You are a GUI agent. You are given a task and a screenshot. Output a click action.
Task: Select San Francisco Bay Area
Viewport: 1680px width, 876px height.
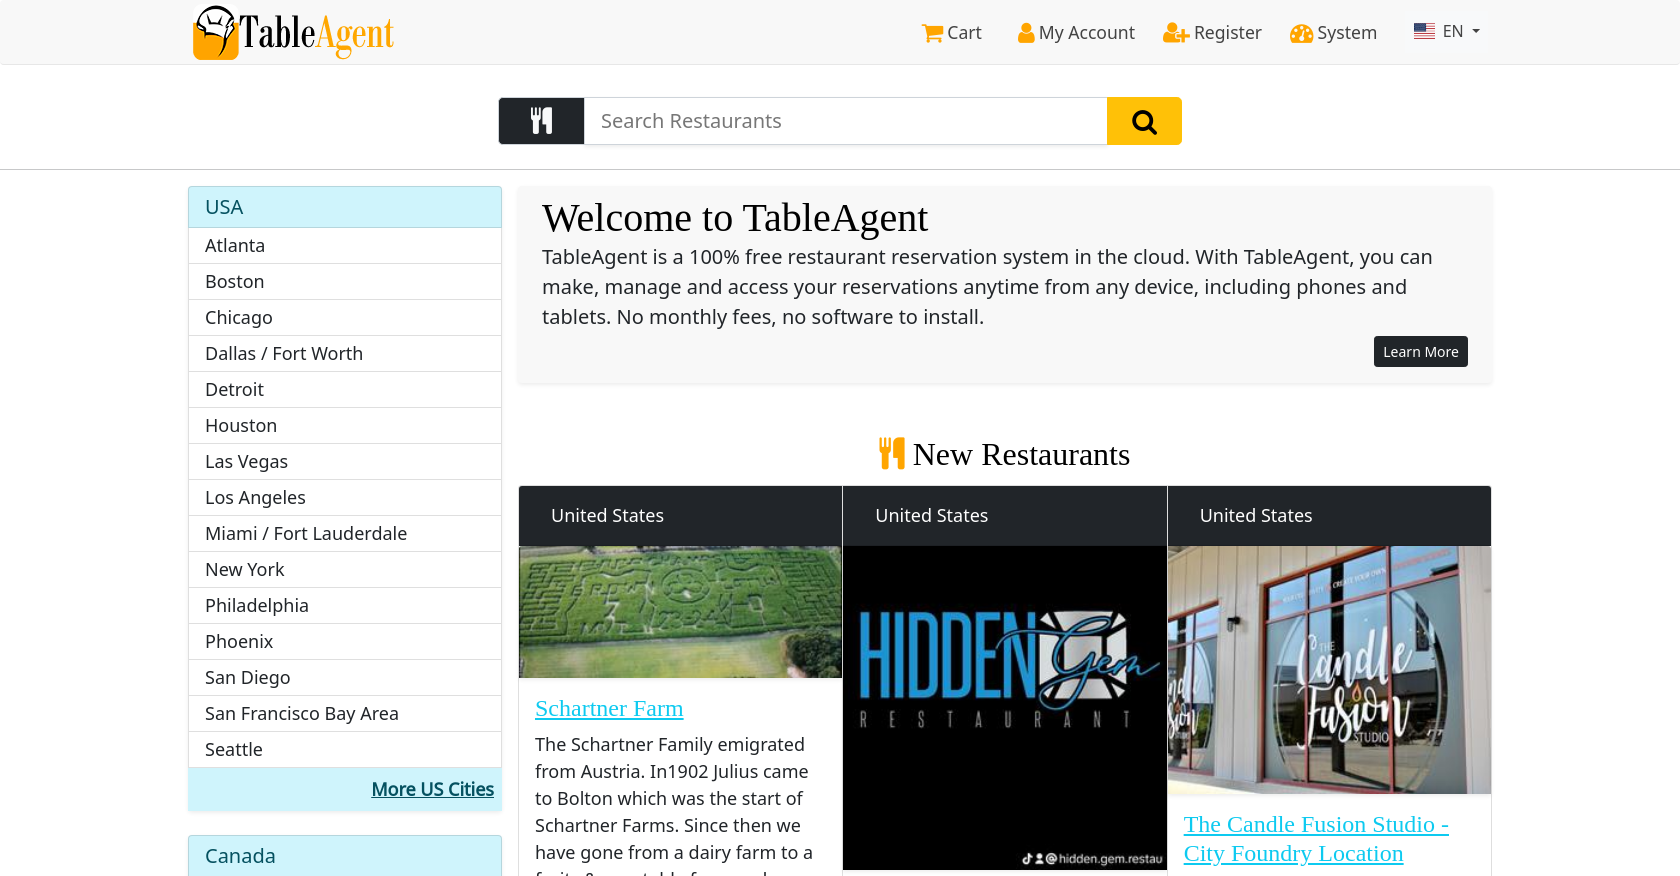click(x=345, y=714)
